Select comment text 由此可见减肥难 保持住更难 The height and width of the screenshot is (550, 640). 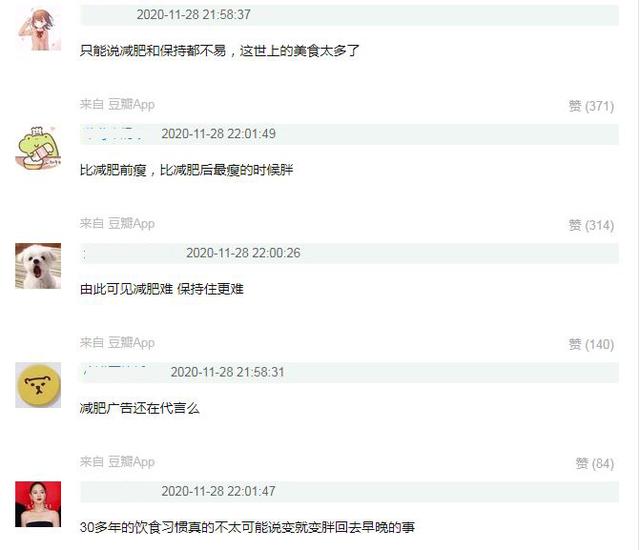[x=162, y=289]
